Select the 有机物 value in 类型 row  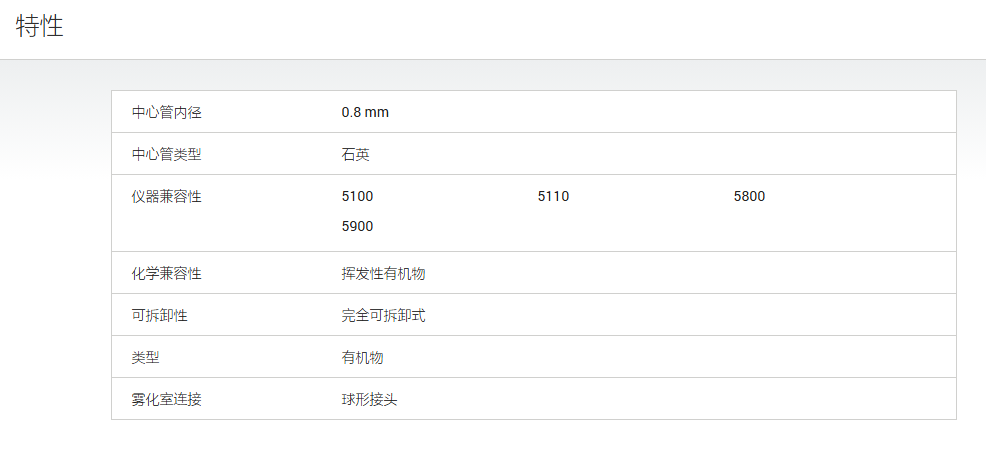pyautogui.click(x=362, y=358)
